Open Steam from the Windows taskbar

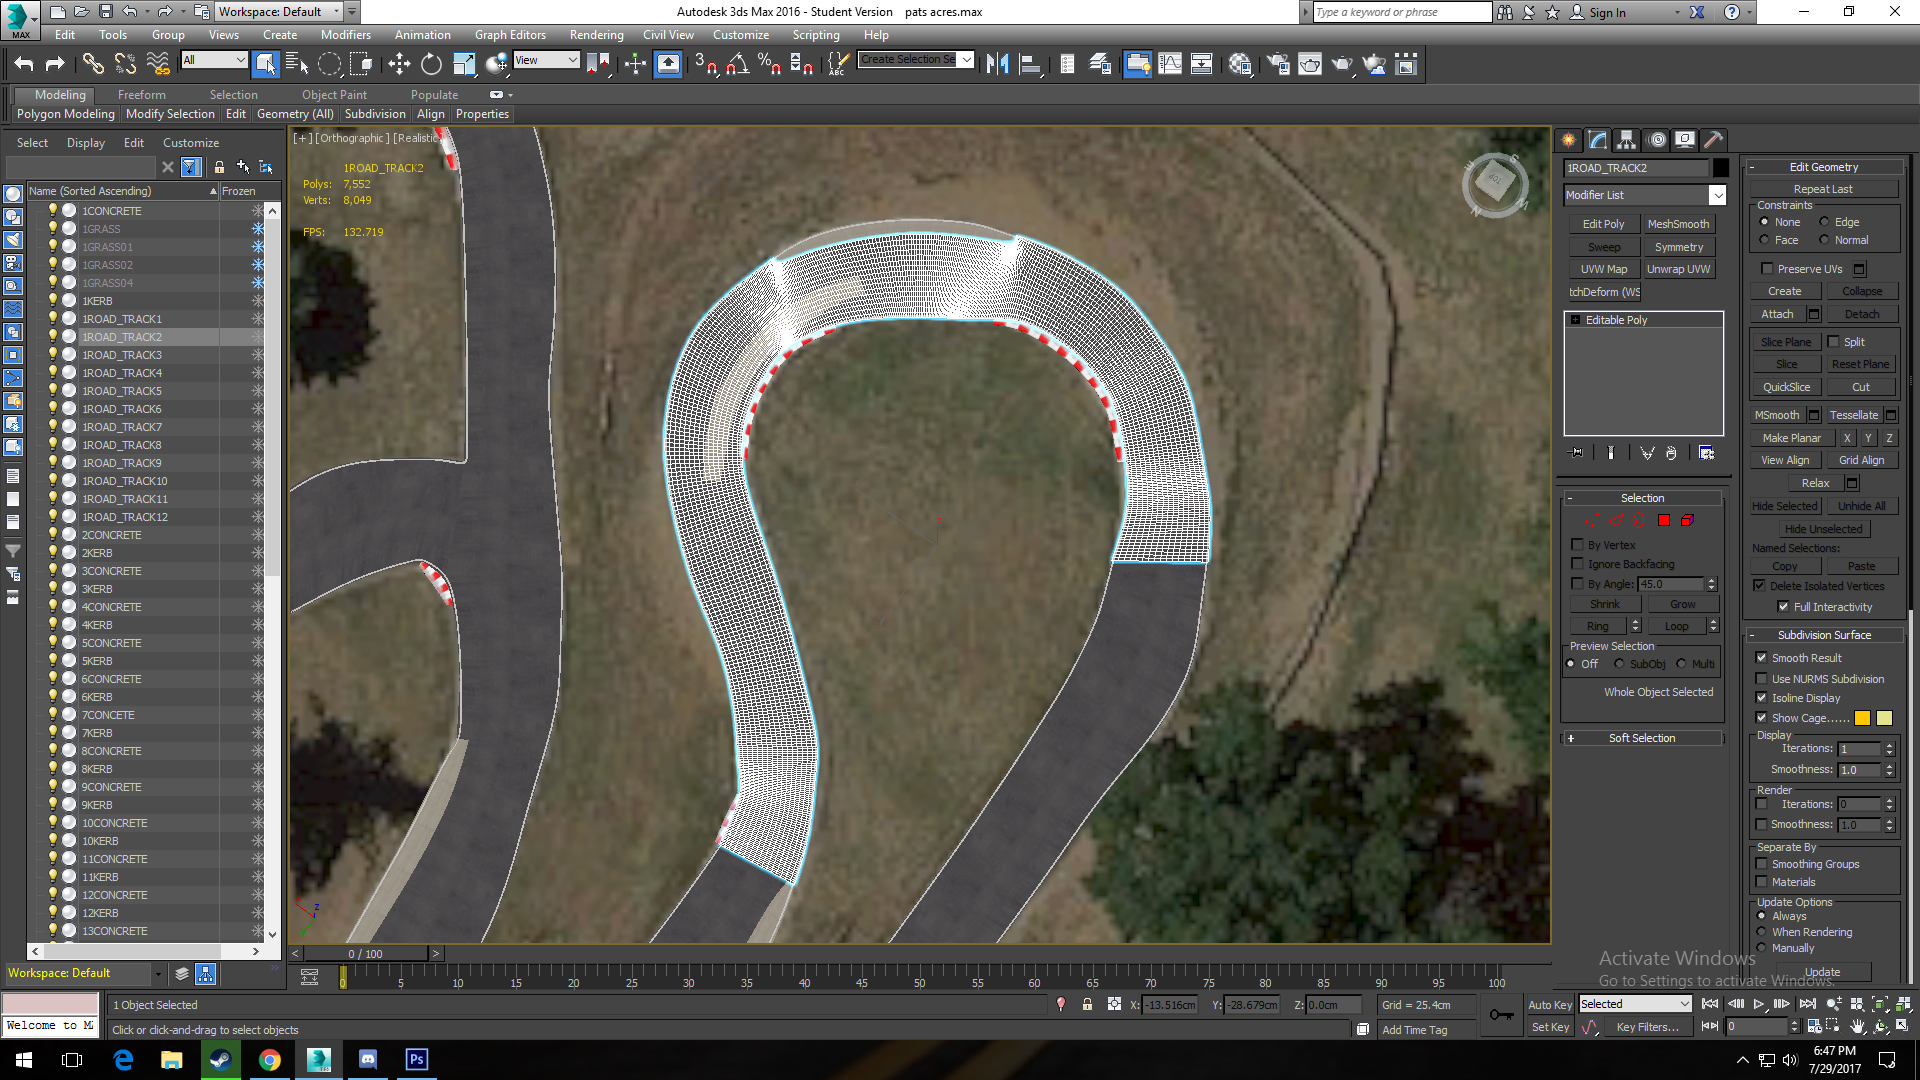point(221,1060)
